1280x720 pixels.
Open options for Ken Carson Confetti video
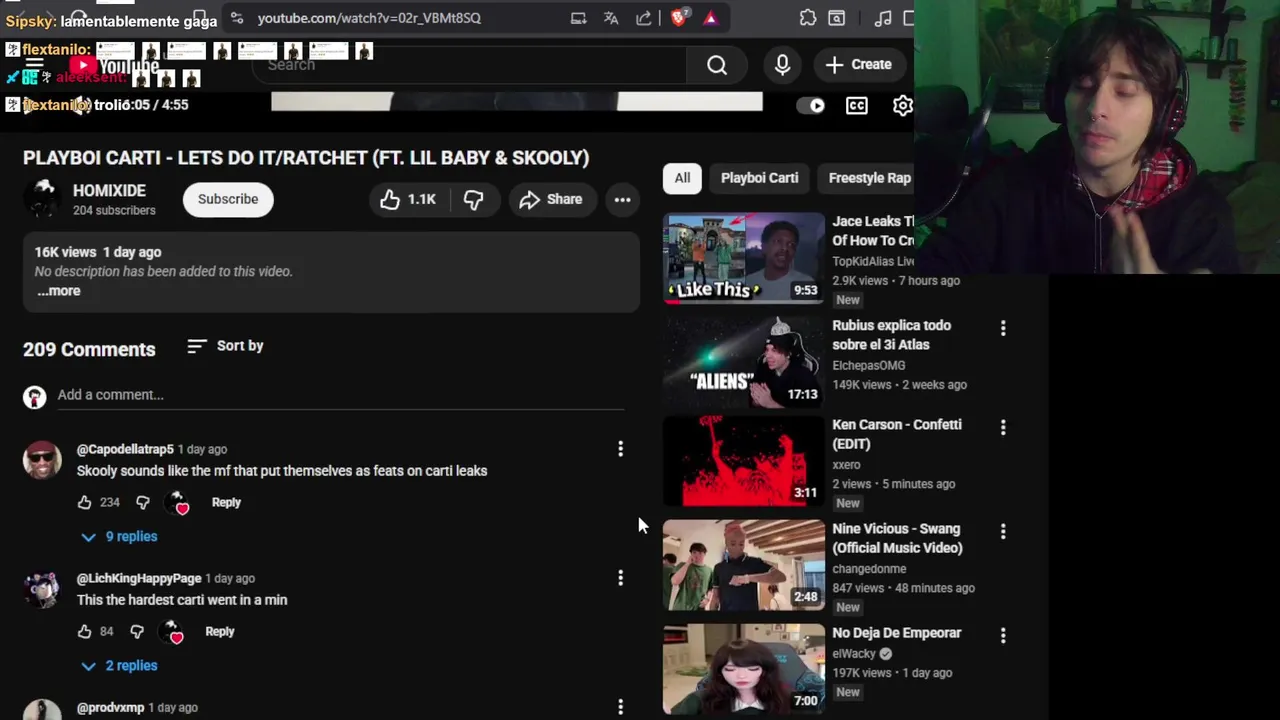[x=1003, y=427]
